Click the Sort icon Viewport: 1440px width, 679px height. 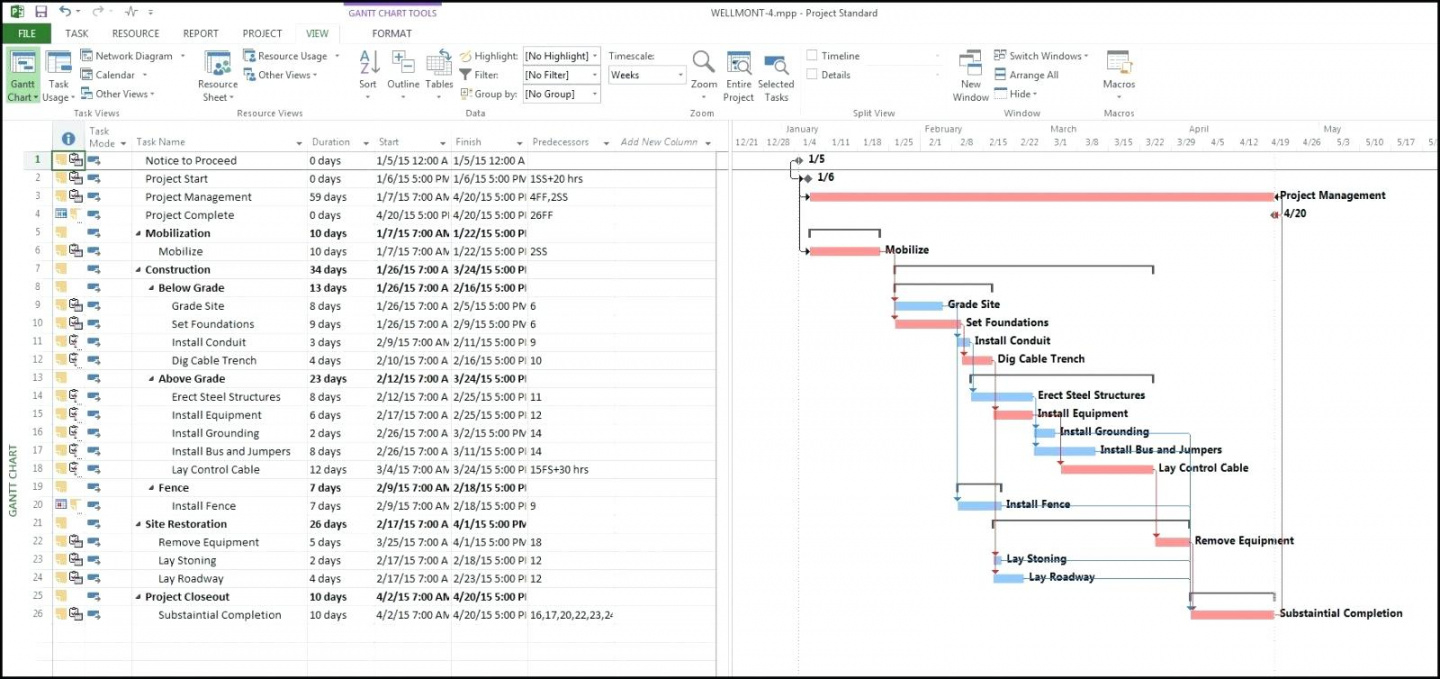pyautogui.click(x=368, y=64)
